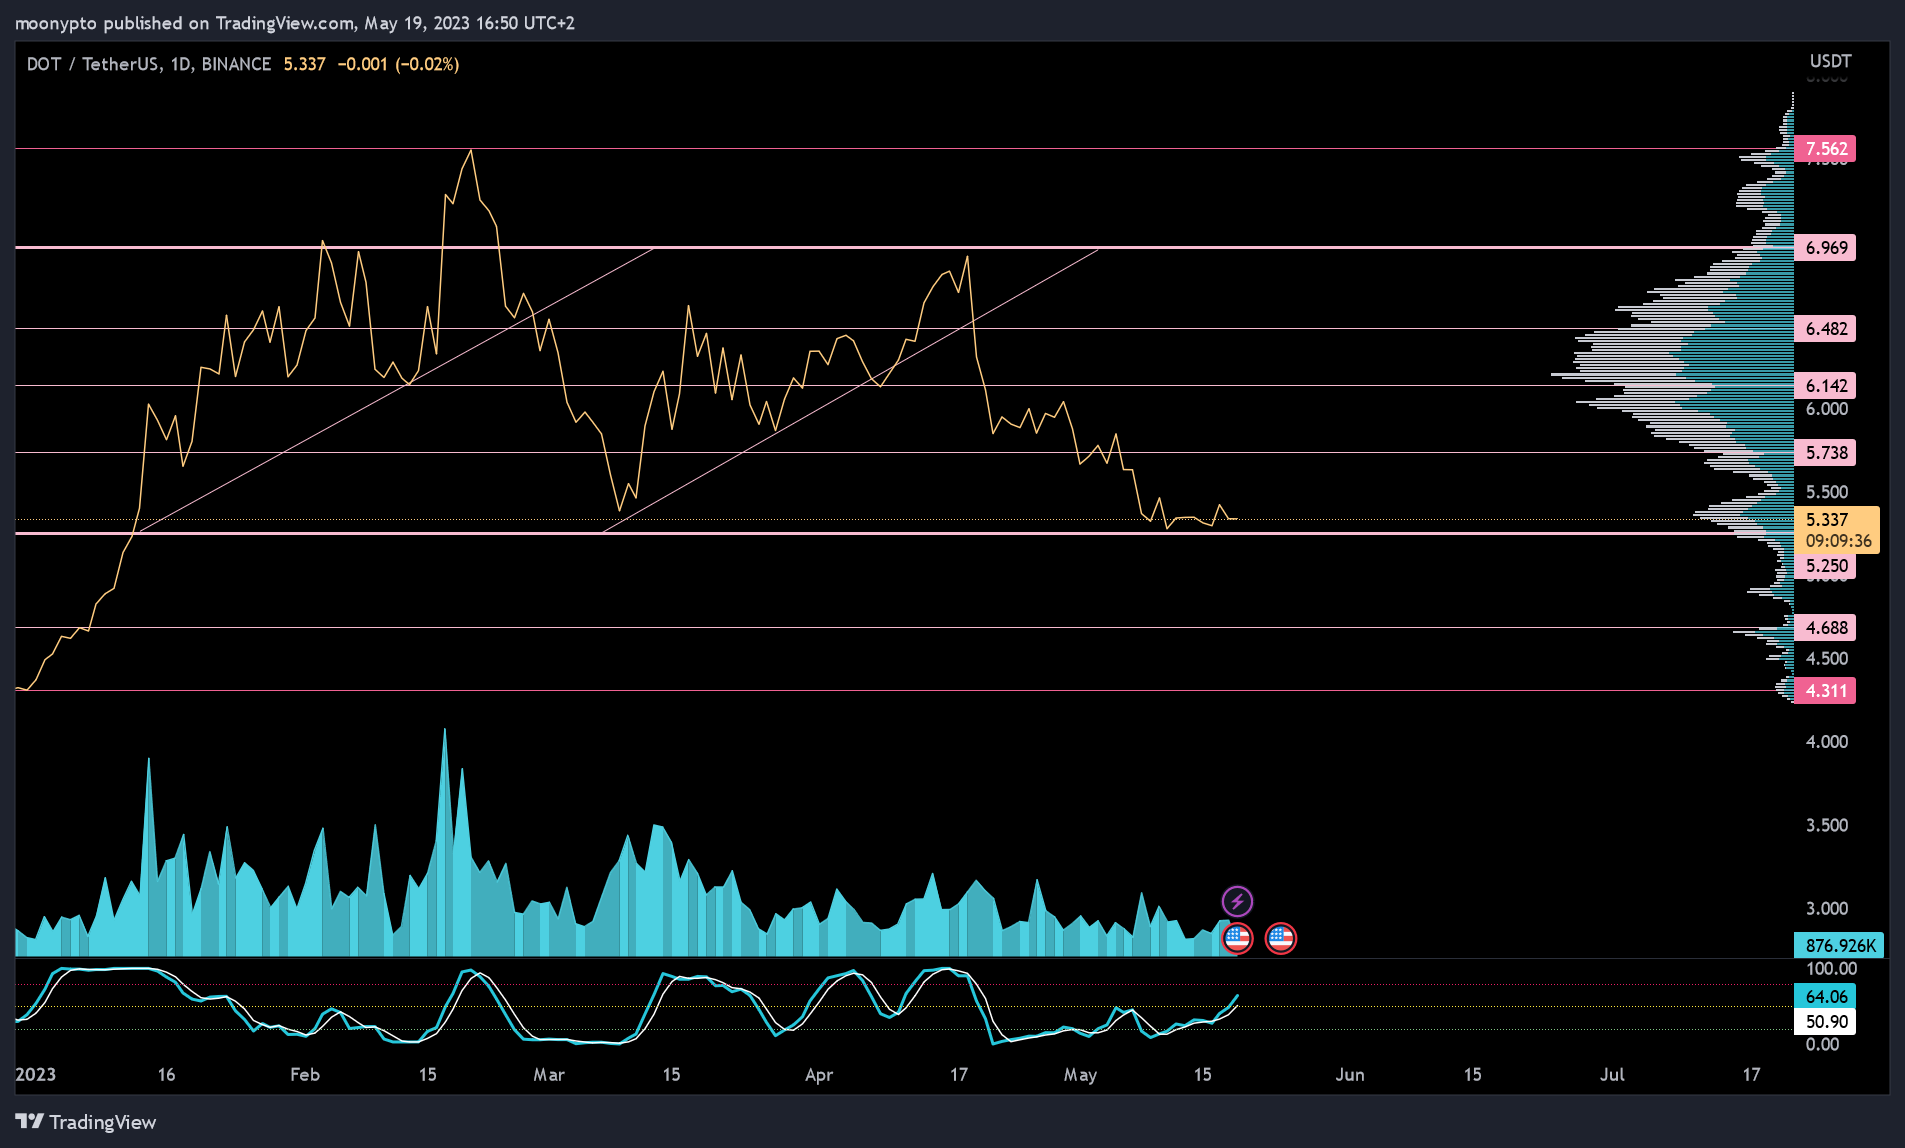Click the Apr label on time axis
This screenshot has height=1148, width=1905.
coord(819,1075)
